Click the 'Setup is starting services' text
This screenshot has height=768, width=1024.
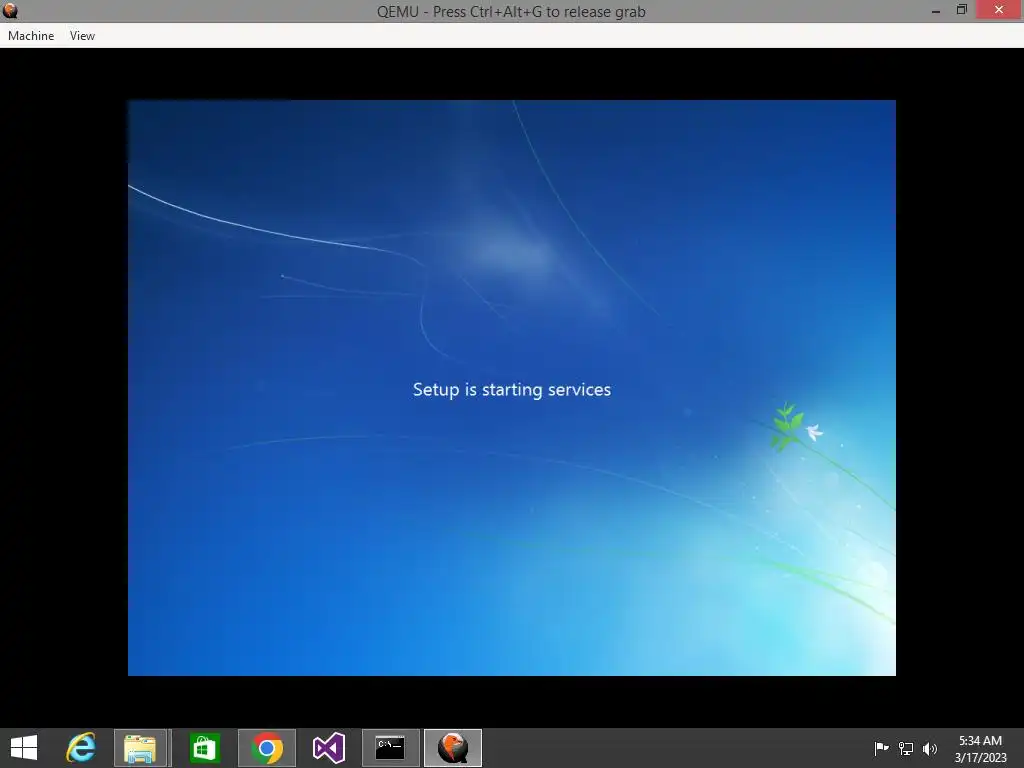512,390
